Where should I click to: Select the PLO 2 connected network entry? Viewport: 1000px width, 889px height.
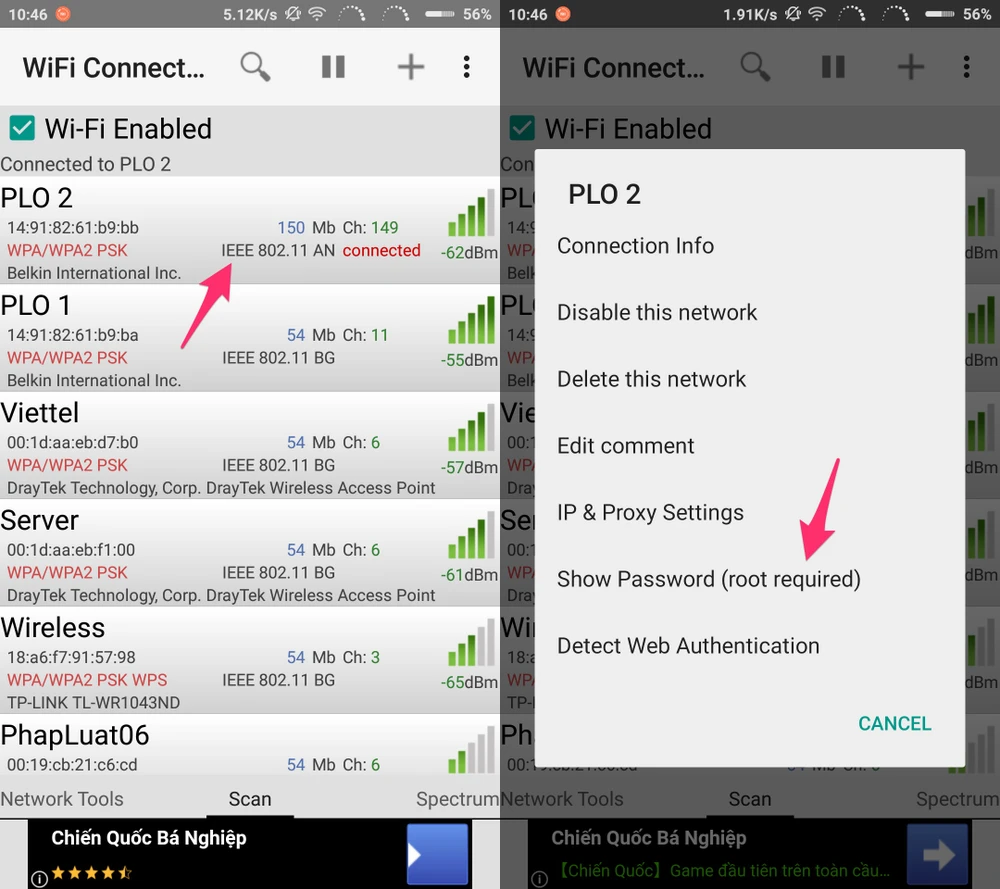coord(249,231)
